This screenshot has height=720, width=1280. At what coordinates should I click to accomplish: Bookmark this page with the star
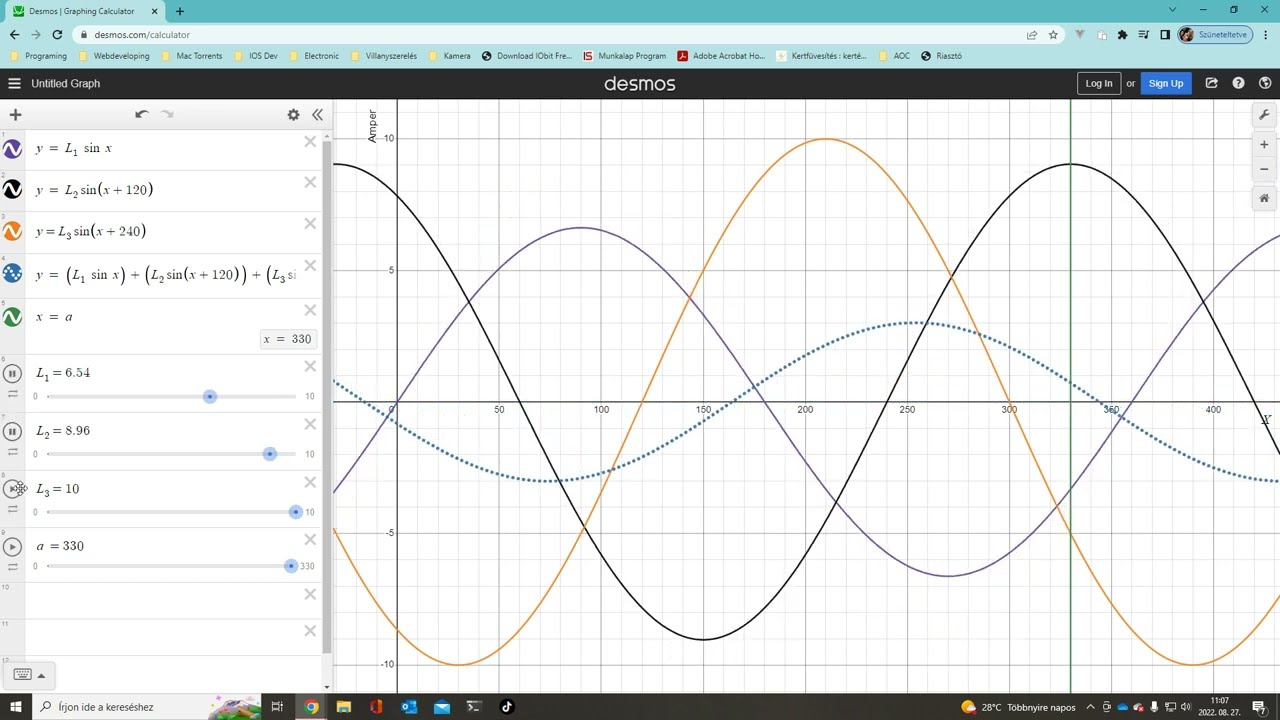pyautogui.click(x=1053, y=34)
